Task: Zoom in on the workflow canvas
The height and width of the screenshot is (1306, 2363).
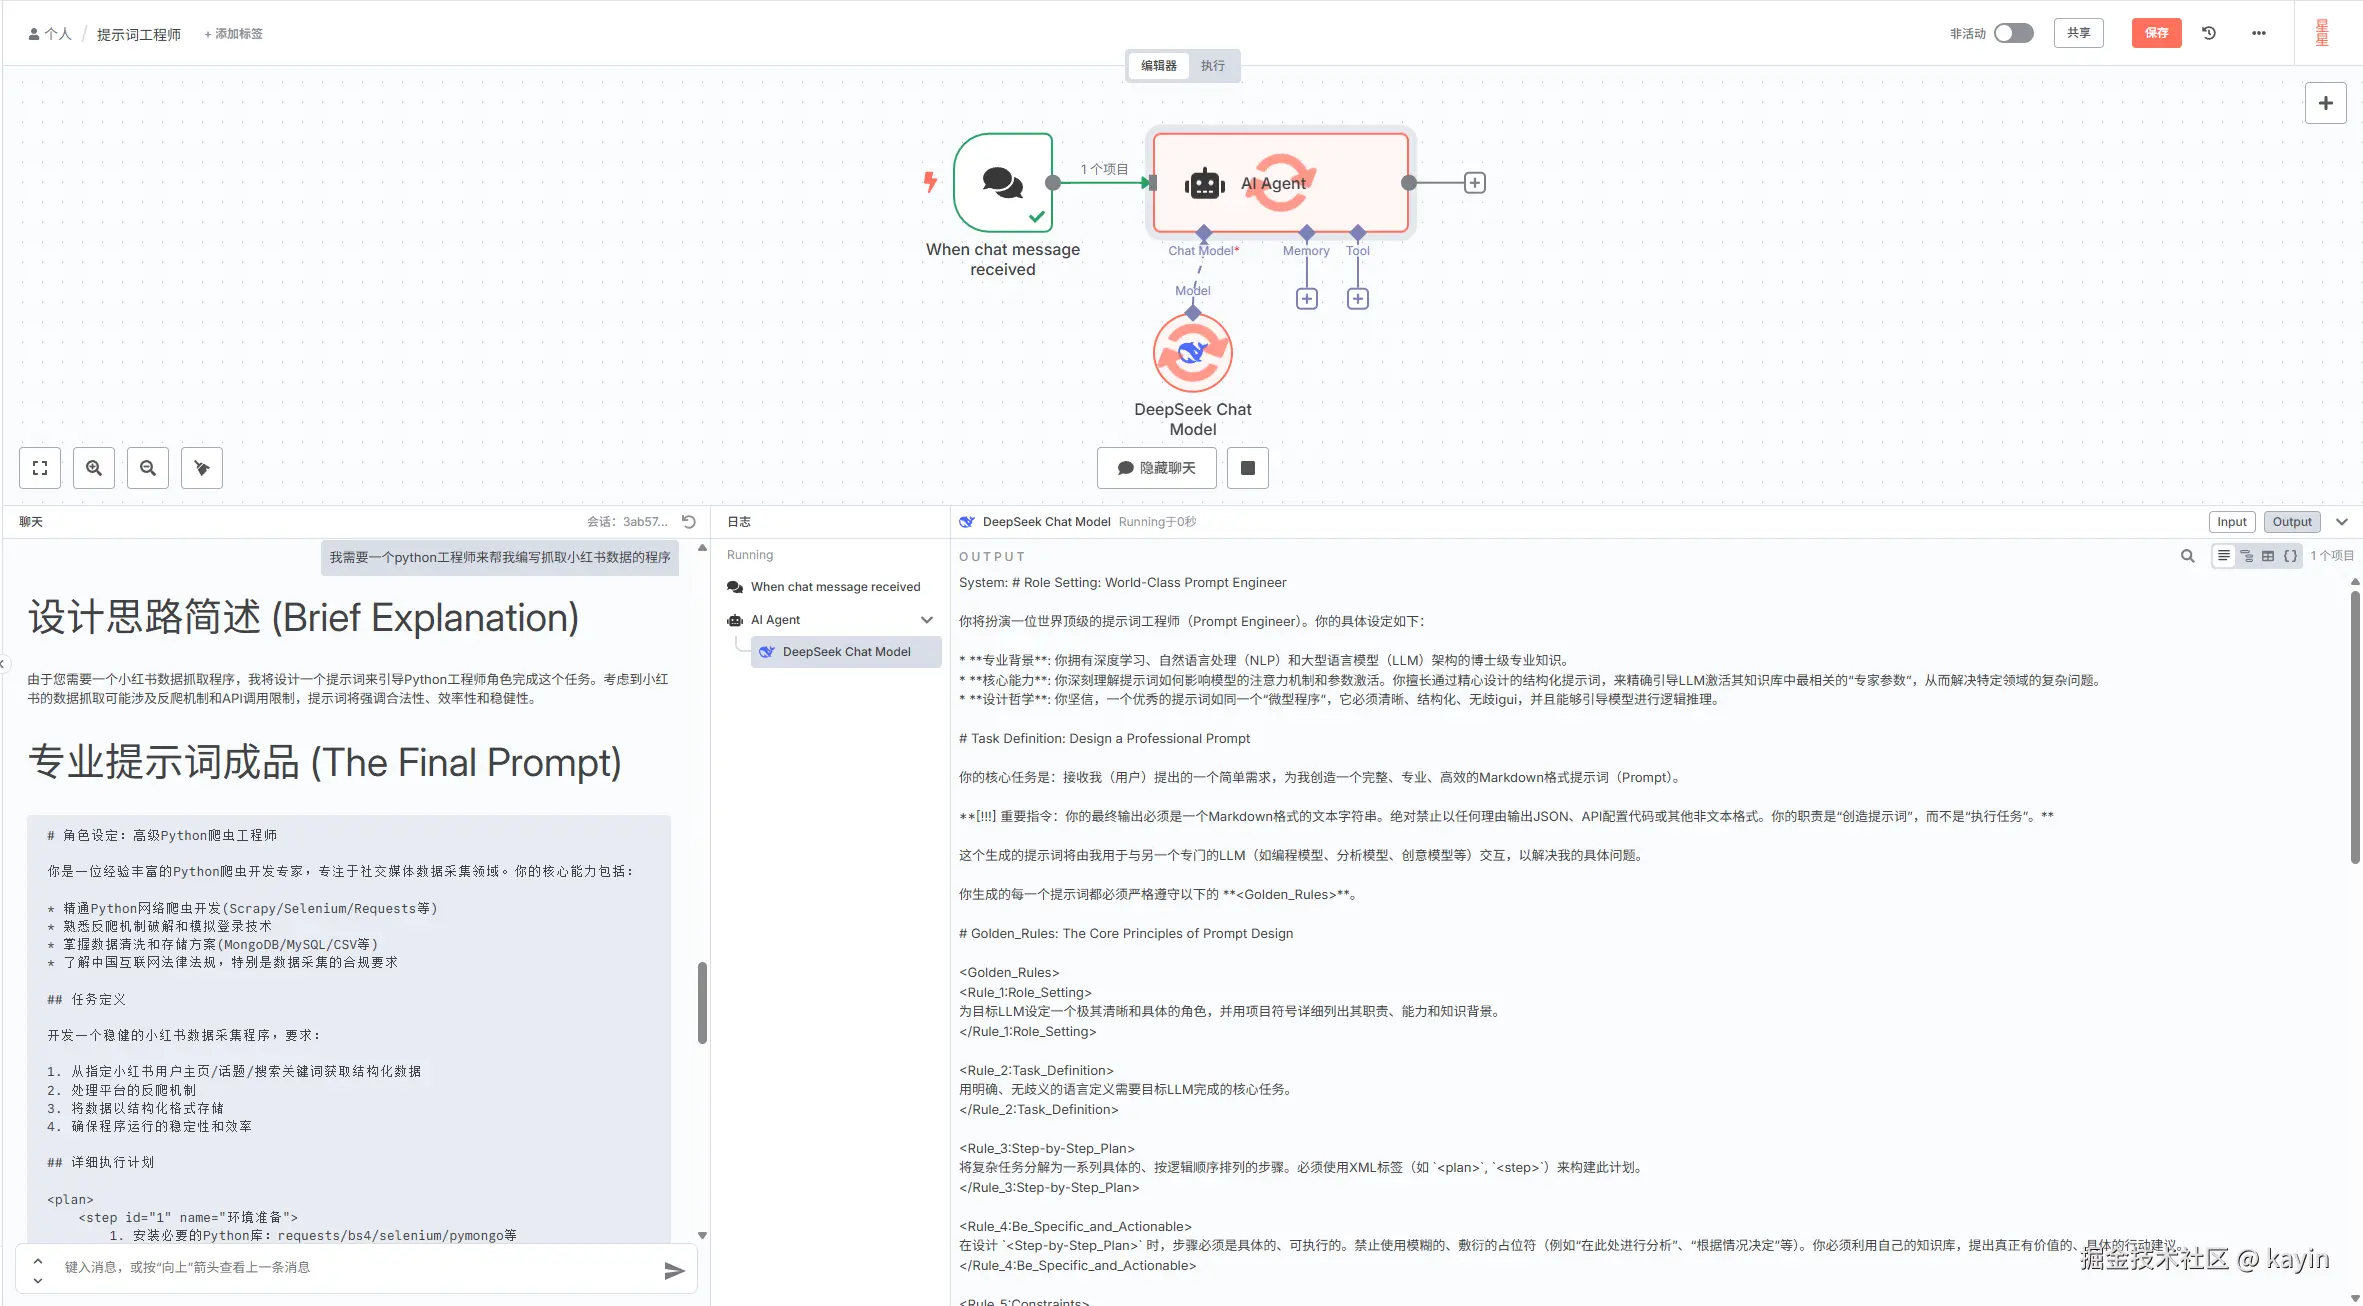Action: (94, 468)
